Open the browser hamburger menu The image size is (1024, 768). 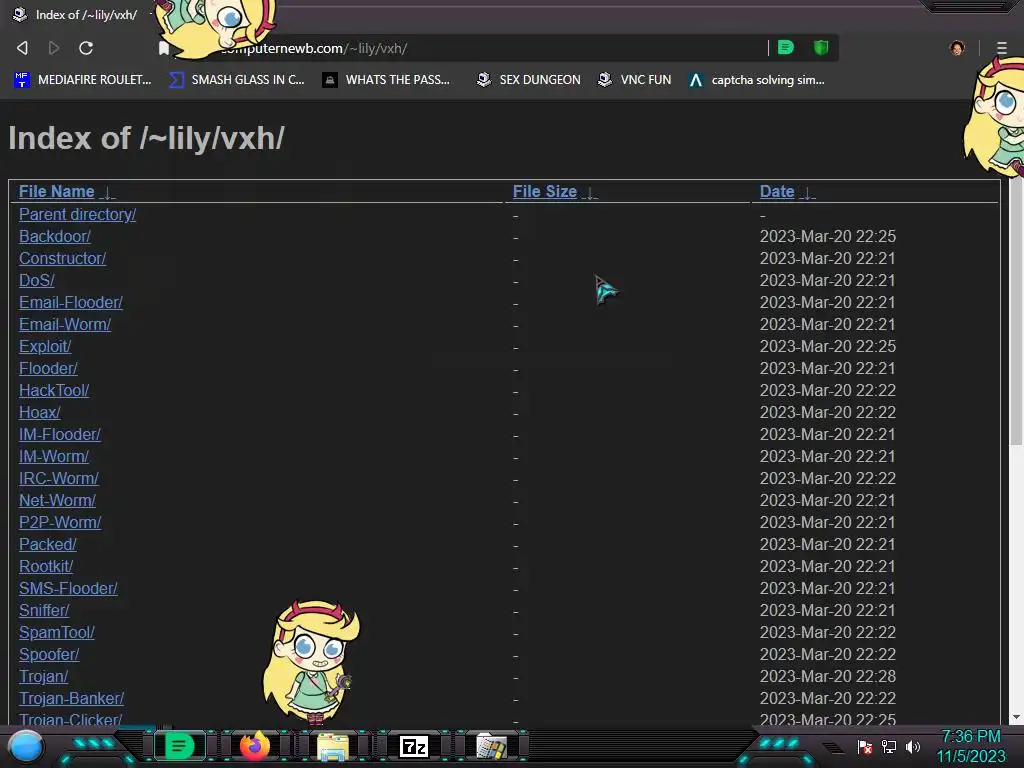(1002, 48)
